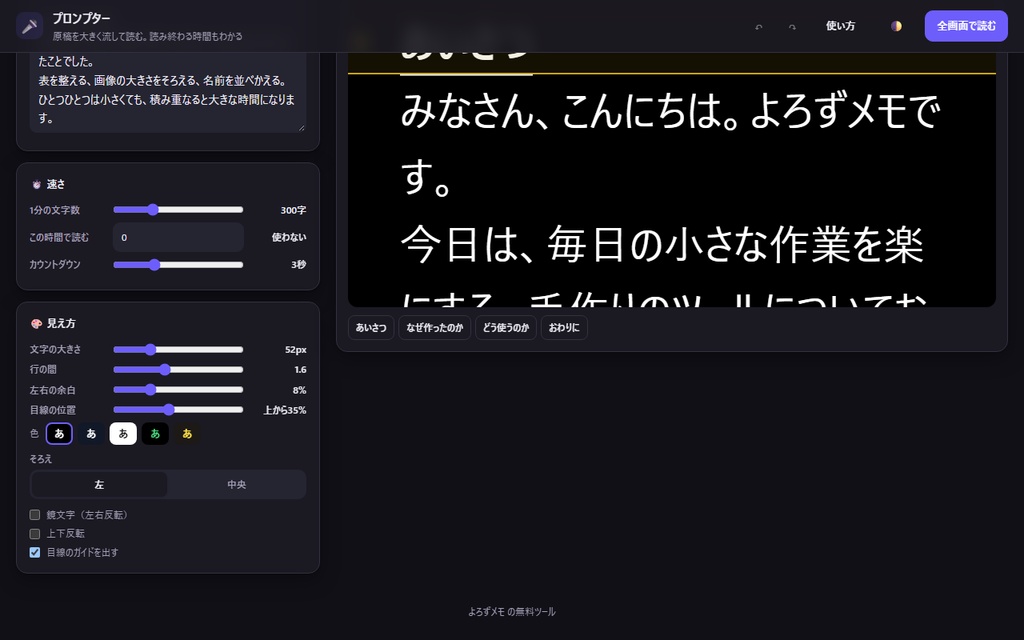Screen dimensions: 1024x640
Task: Click the textarea resize handle corner
Action: pyautogui.click(x=302, y=128)
